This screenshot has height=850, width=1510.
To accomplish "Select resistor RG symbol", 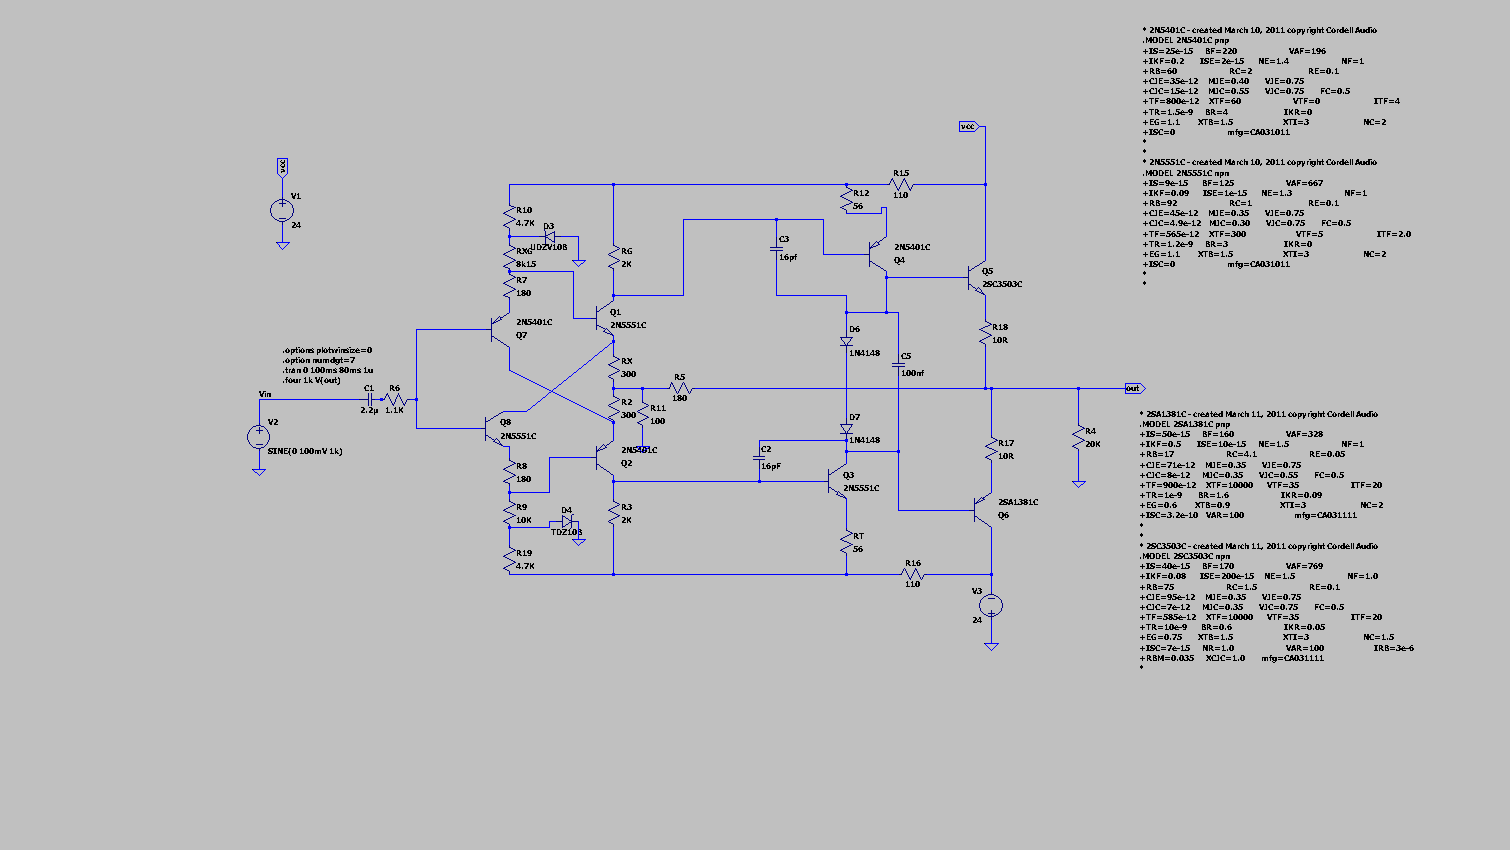I will click(613, 257).
